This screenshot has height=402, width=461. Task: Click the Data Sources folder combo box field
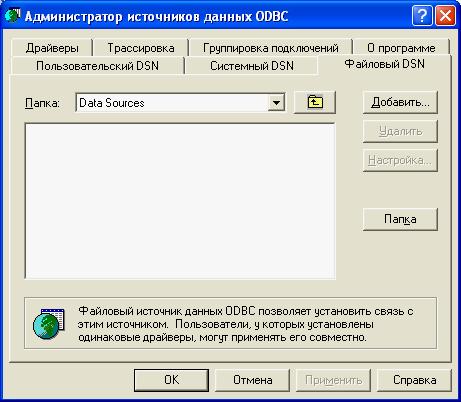(x=180, y=103)
